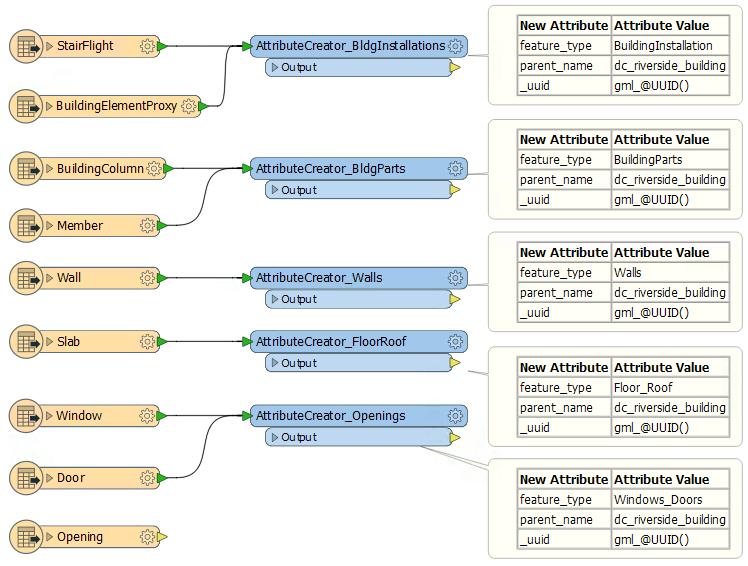Expand the StairFlight attribute triangle
This screenshot has width=748, height=566.
[x=49, y=46]
